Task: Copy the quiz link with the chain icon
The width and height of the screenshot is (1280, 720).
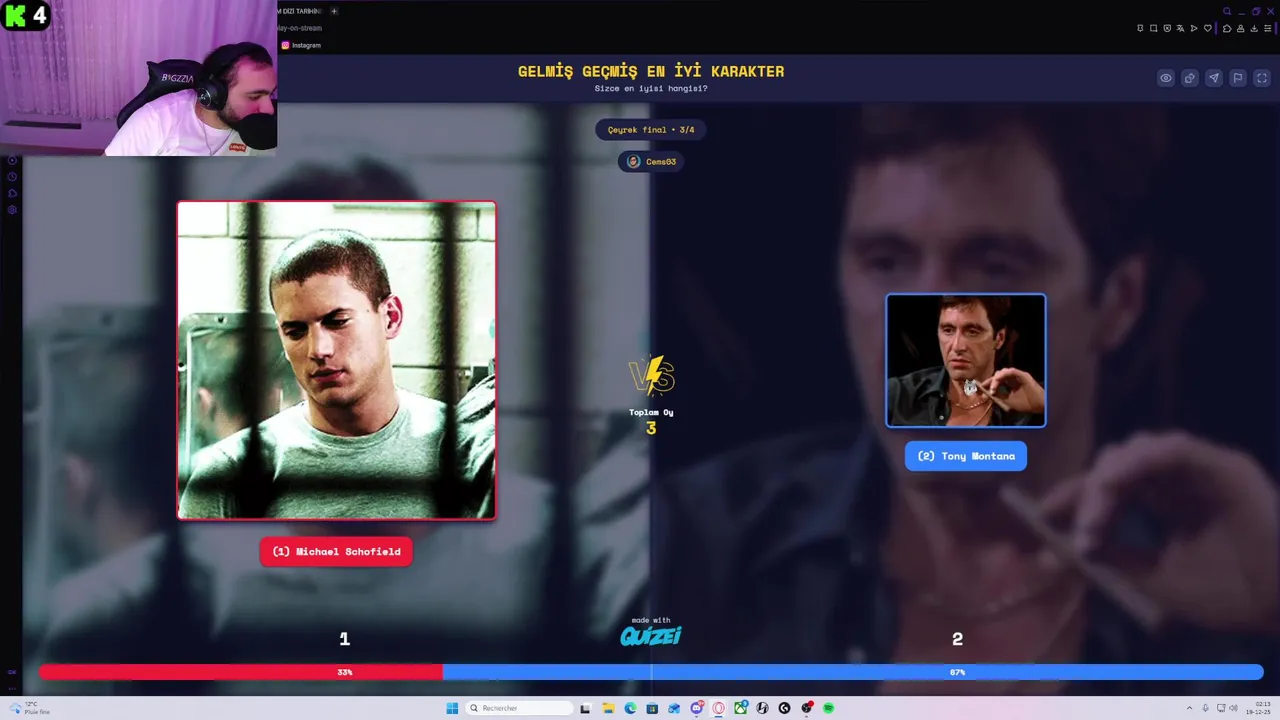Action: (1190, 78)
